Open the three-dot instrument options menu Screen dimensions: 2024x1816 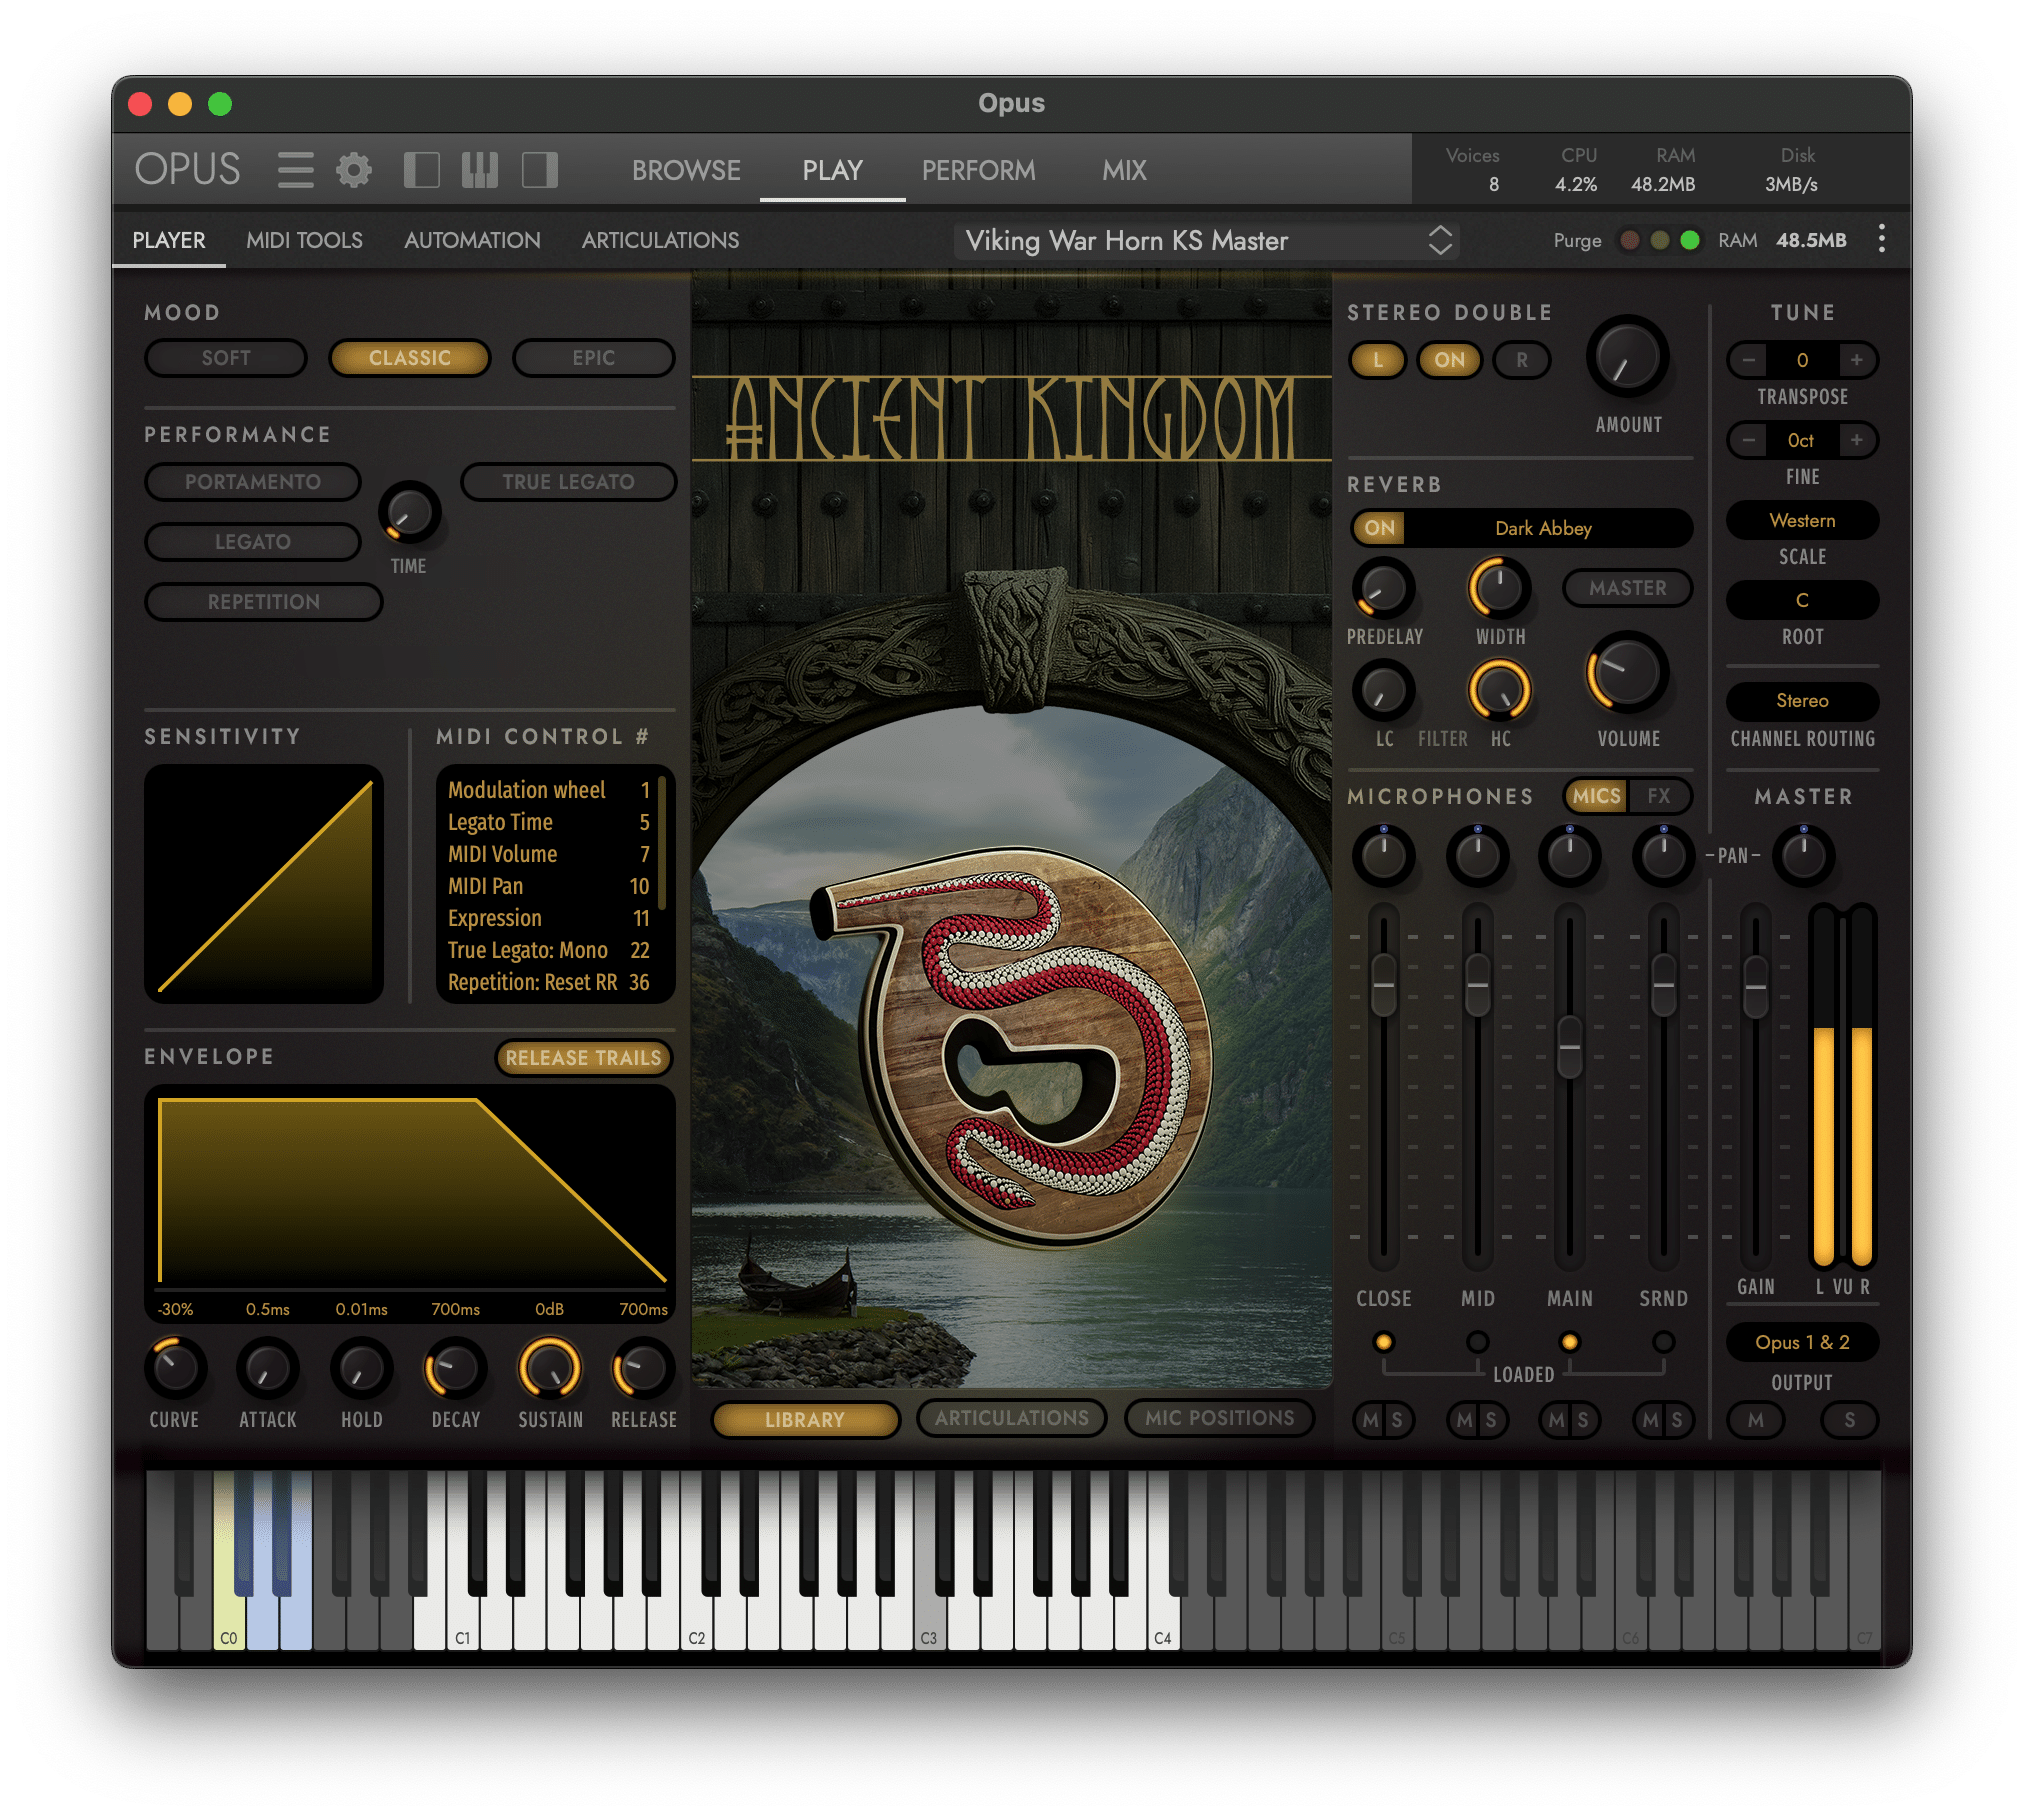(x=1881, y=239)
